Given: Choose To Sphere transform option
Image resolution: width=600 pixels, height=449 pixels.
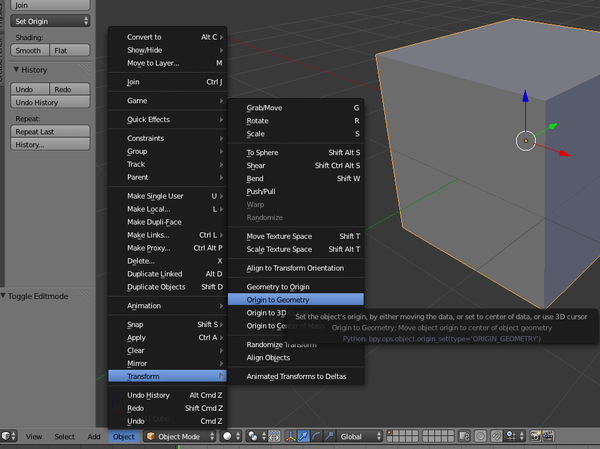Looking at the screenshot, I should tap(296, 152).
